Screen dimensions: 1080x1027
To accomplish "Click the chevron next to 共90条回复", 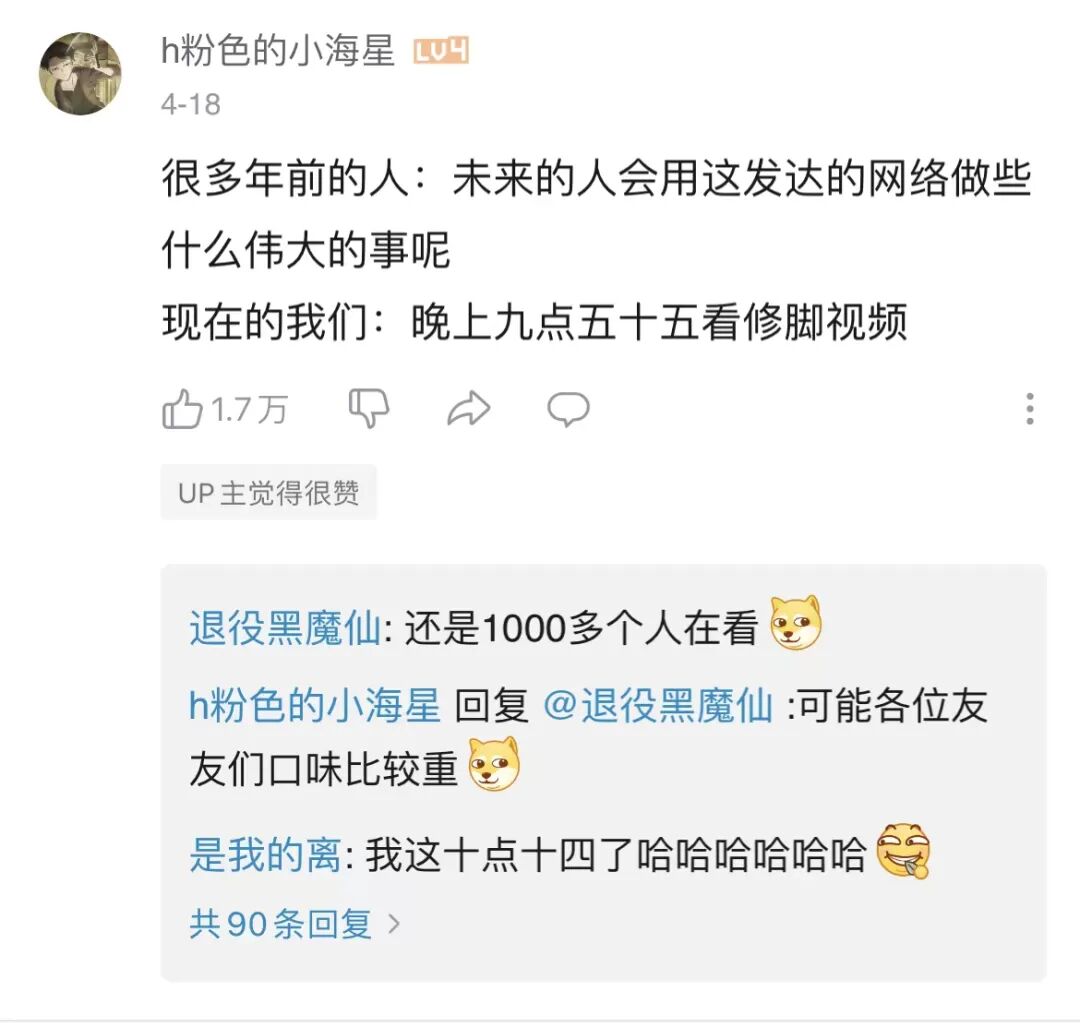I will [394, 924].
